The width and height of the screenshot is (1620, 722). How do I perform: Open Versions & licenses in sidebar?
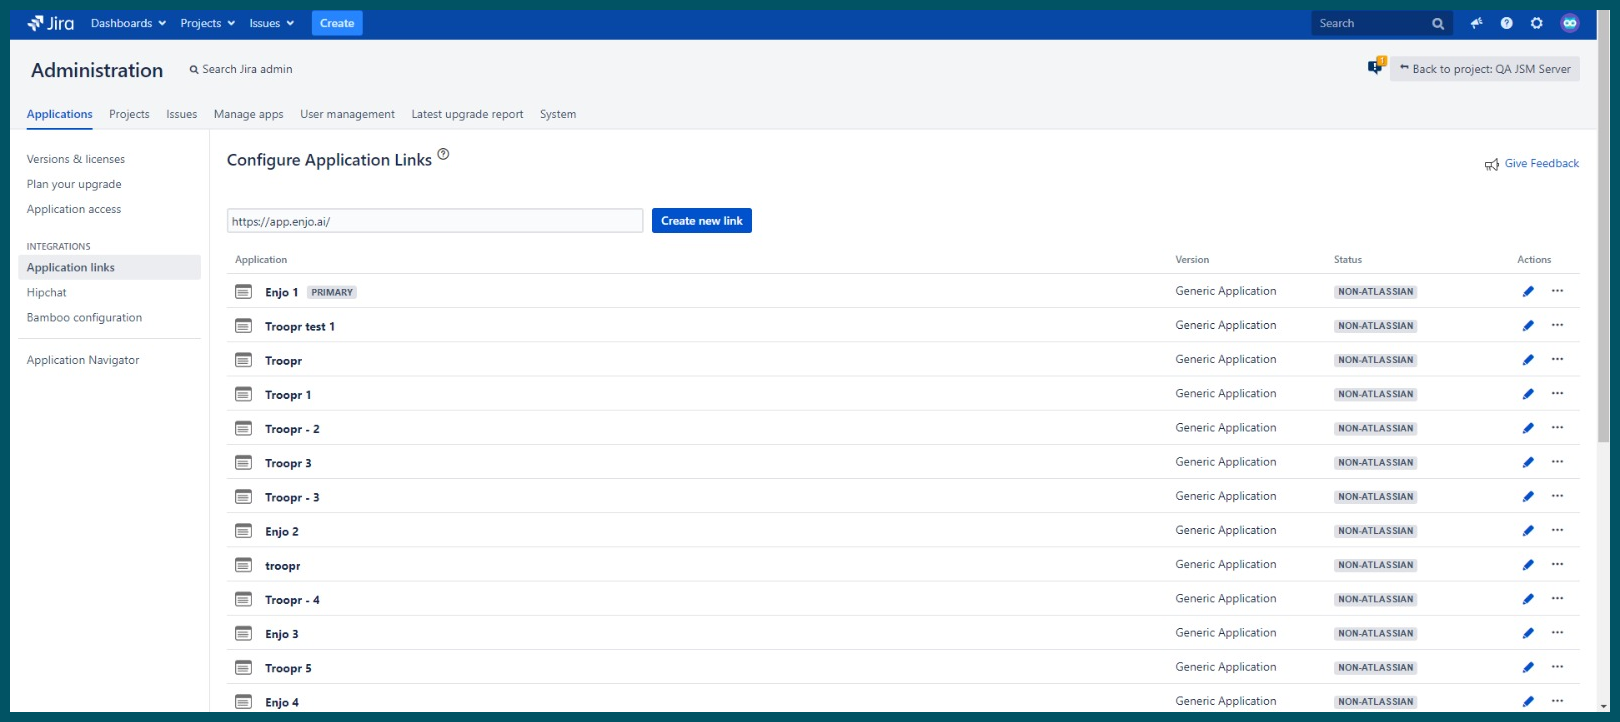pyautogui.click(x=76, y=159)
